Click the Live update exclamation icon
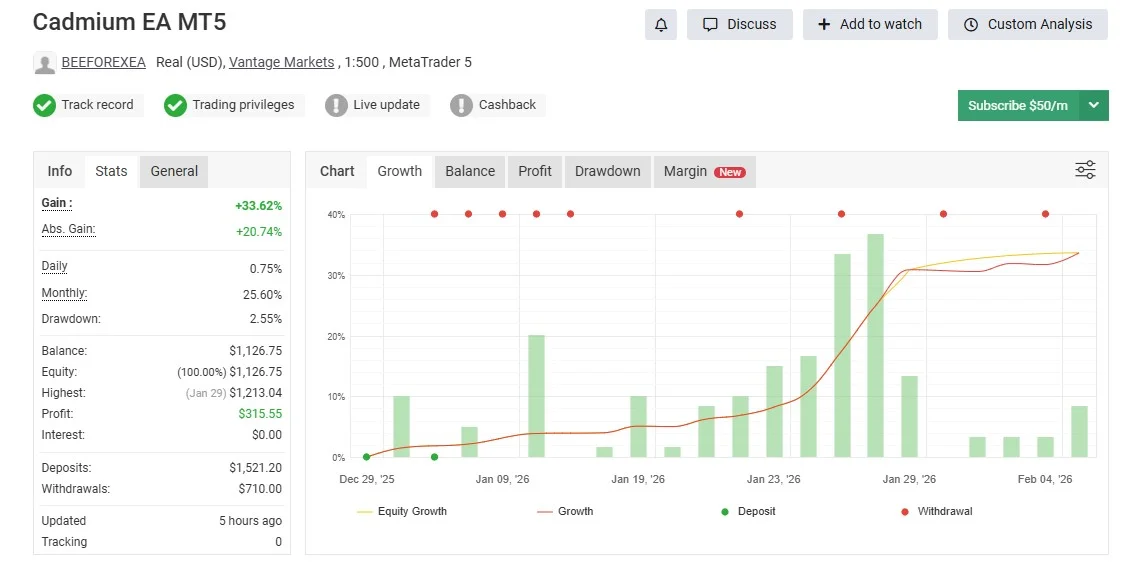Screen dimensions: 1140x566 pyautogui.click(x=336, y=105)
